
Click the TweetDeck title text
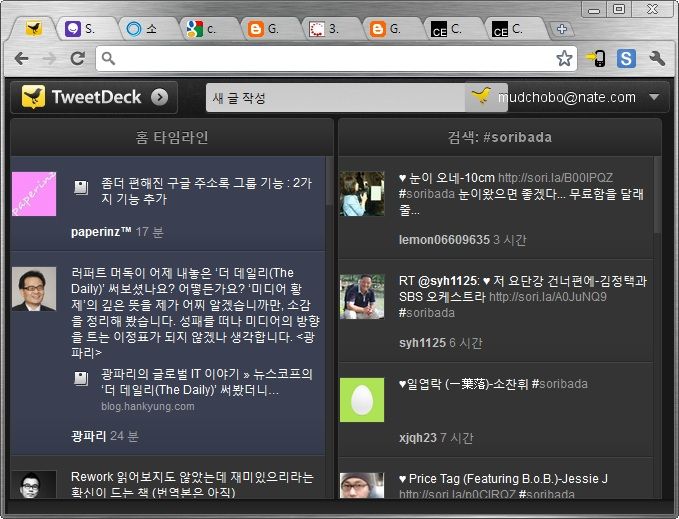pyautogui.click(x=96, y=97)
